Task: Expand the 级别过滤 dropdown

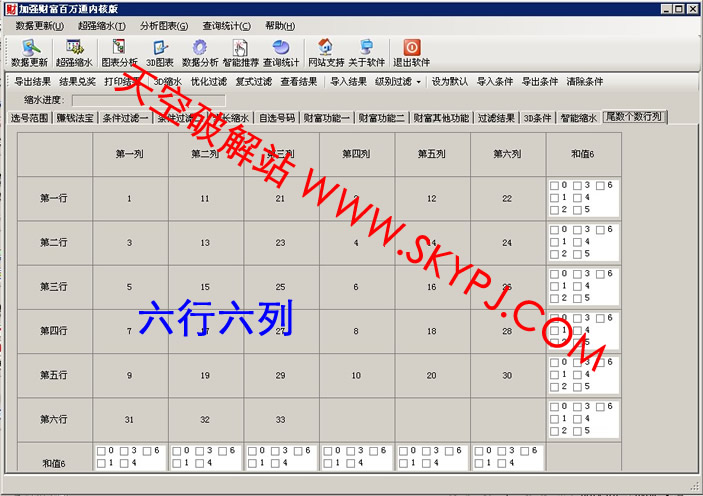Action: click(398, 81)
